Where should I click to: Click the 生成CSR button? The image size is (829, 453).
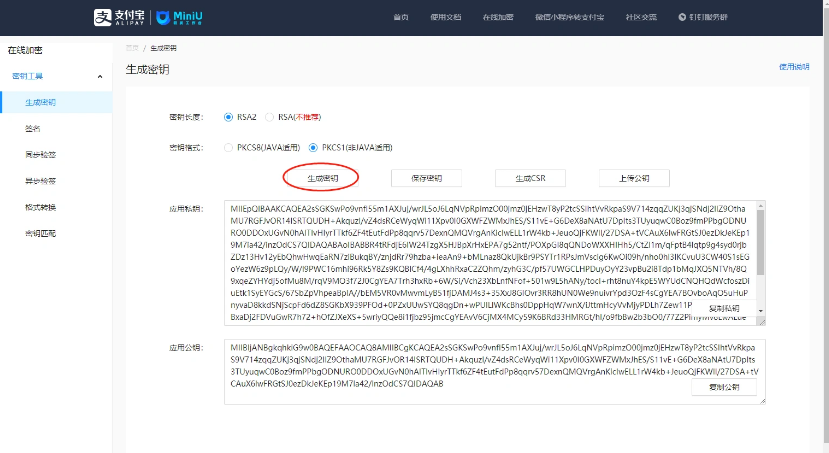pyautogui.click(x=530, y=178)
